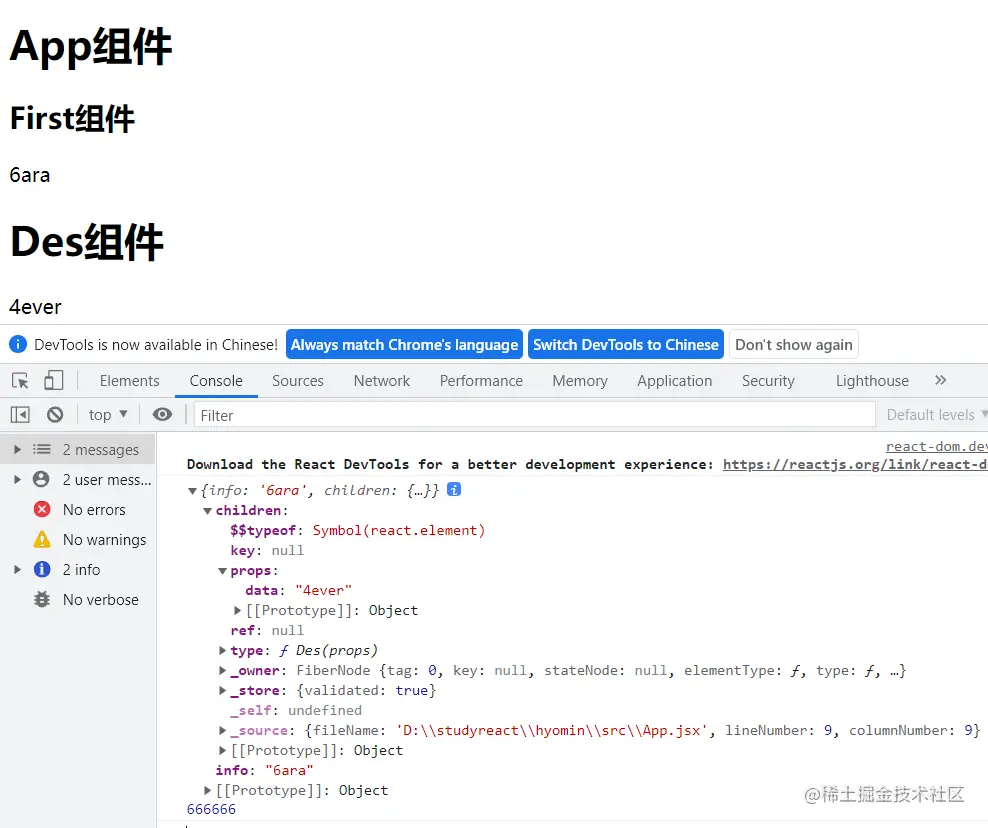Click the data: "4ever" value
Image resolution: width=988 pixels, height=828 pixels.
(x=323, y=590)
